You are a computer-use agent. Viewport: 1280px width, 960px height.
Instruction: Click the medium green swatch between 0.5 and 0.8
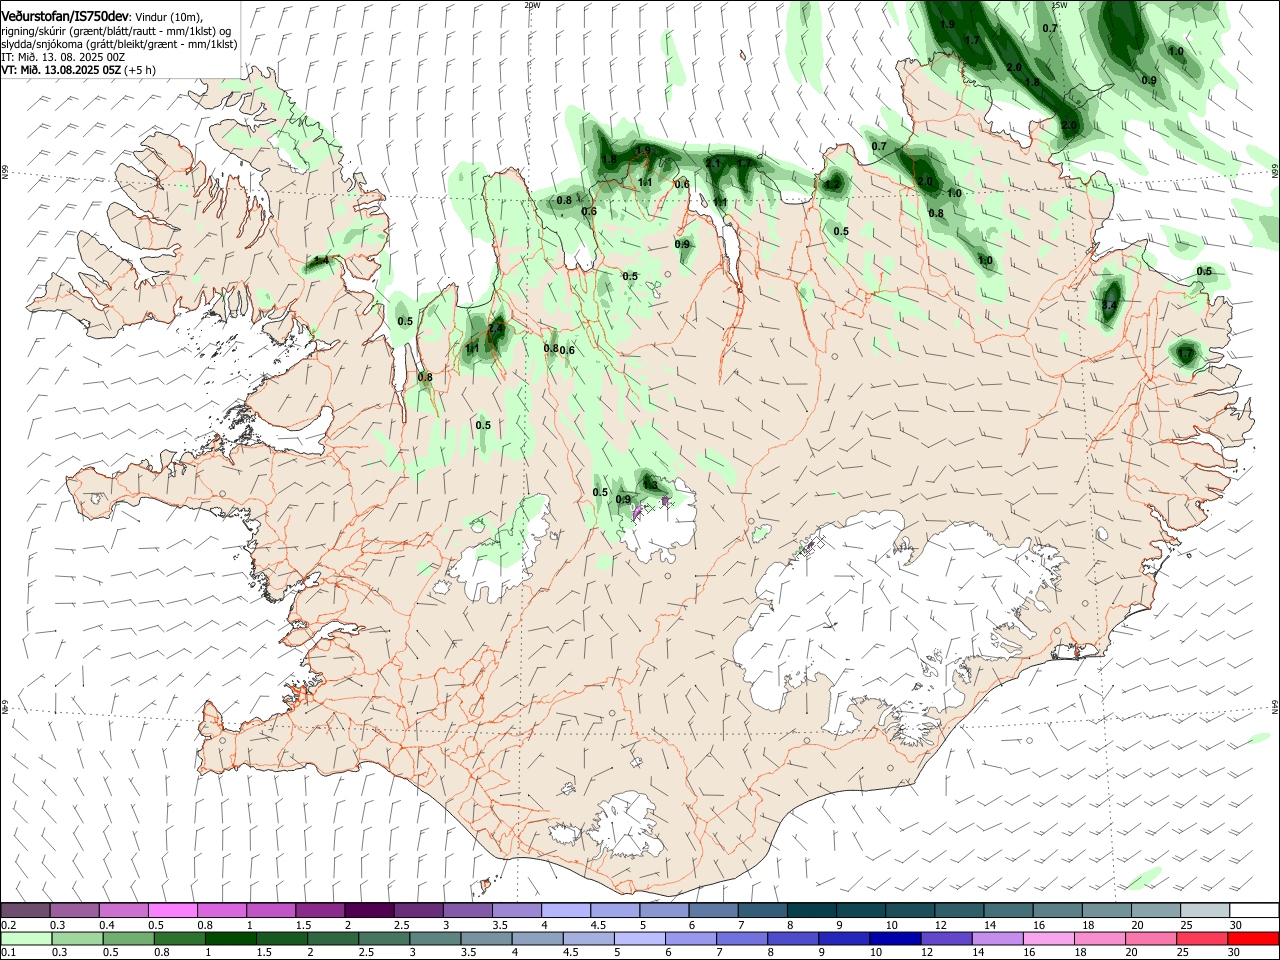[x=129, y=938]
